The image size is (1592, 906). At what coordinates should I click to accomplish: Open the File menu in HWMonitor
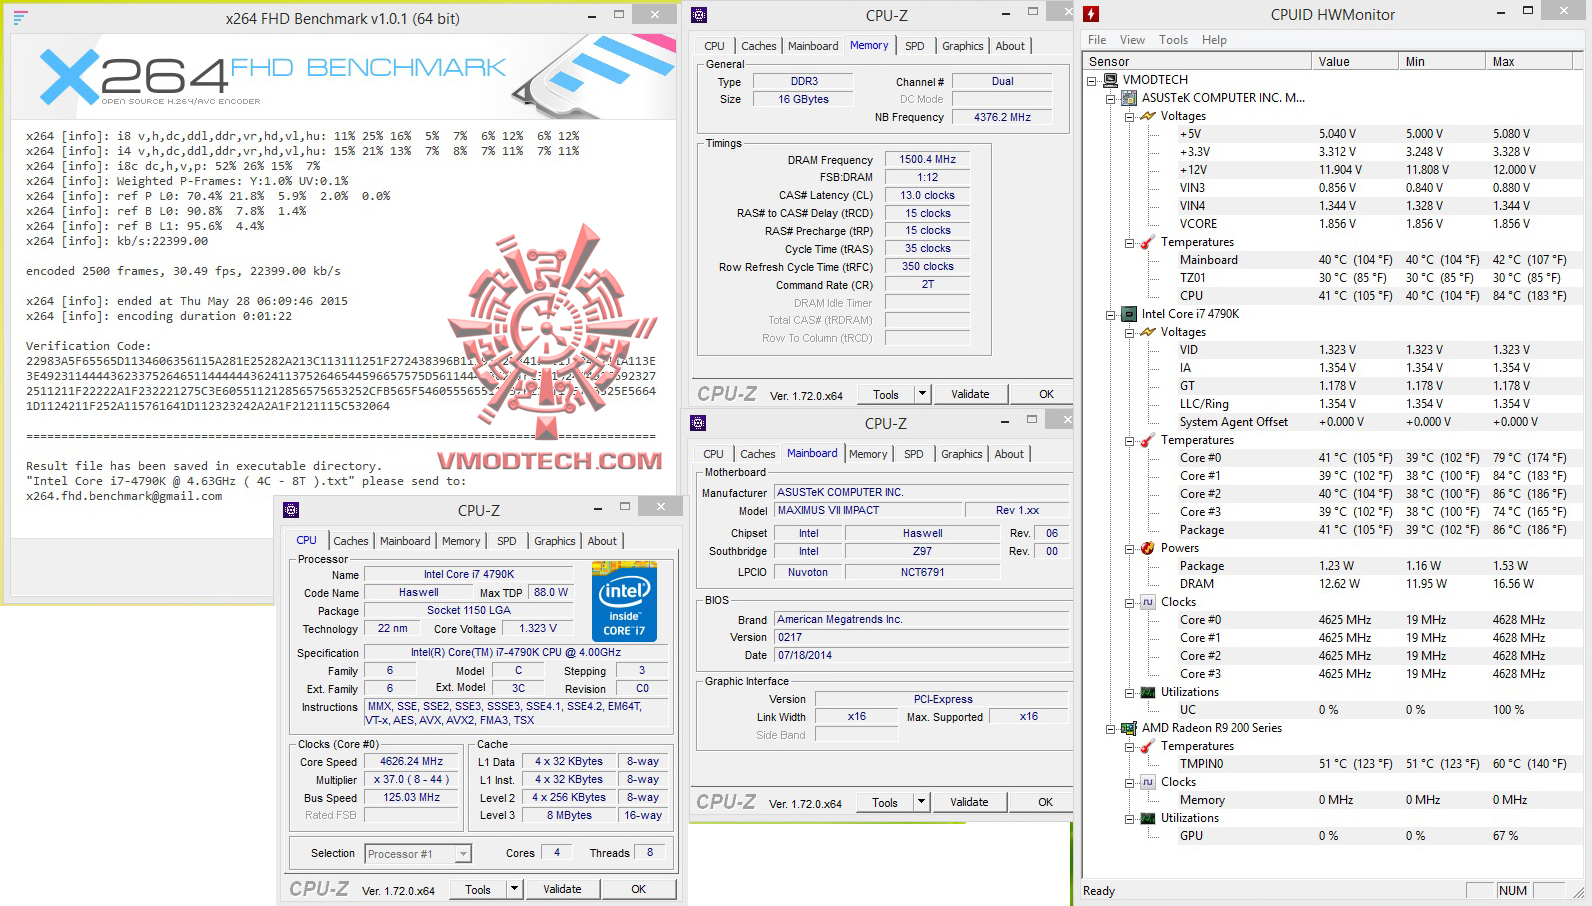(x=1097, y=40)
